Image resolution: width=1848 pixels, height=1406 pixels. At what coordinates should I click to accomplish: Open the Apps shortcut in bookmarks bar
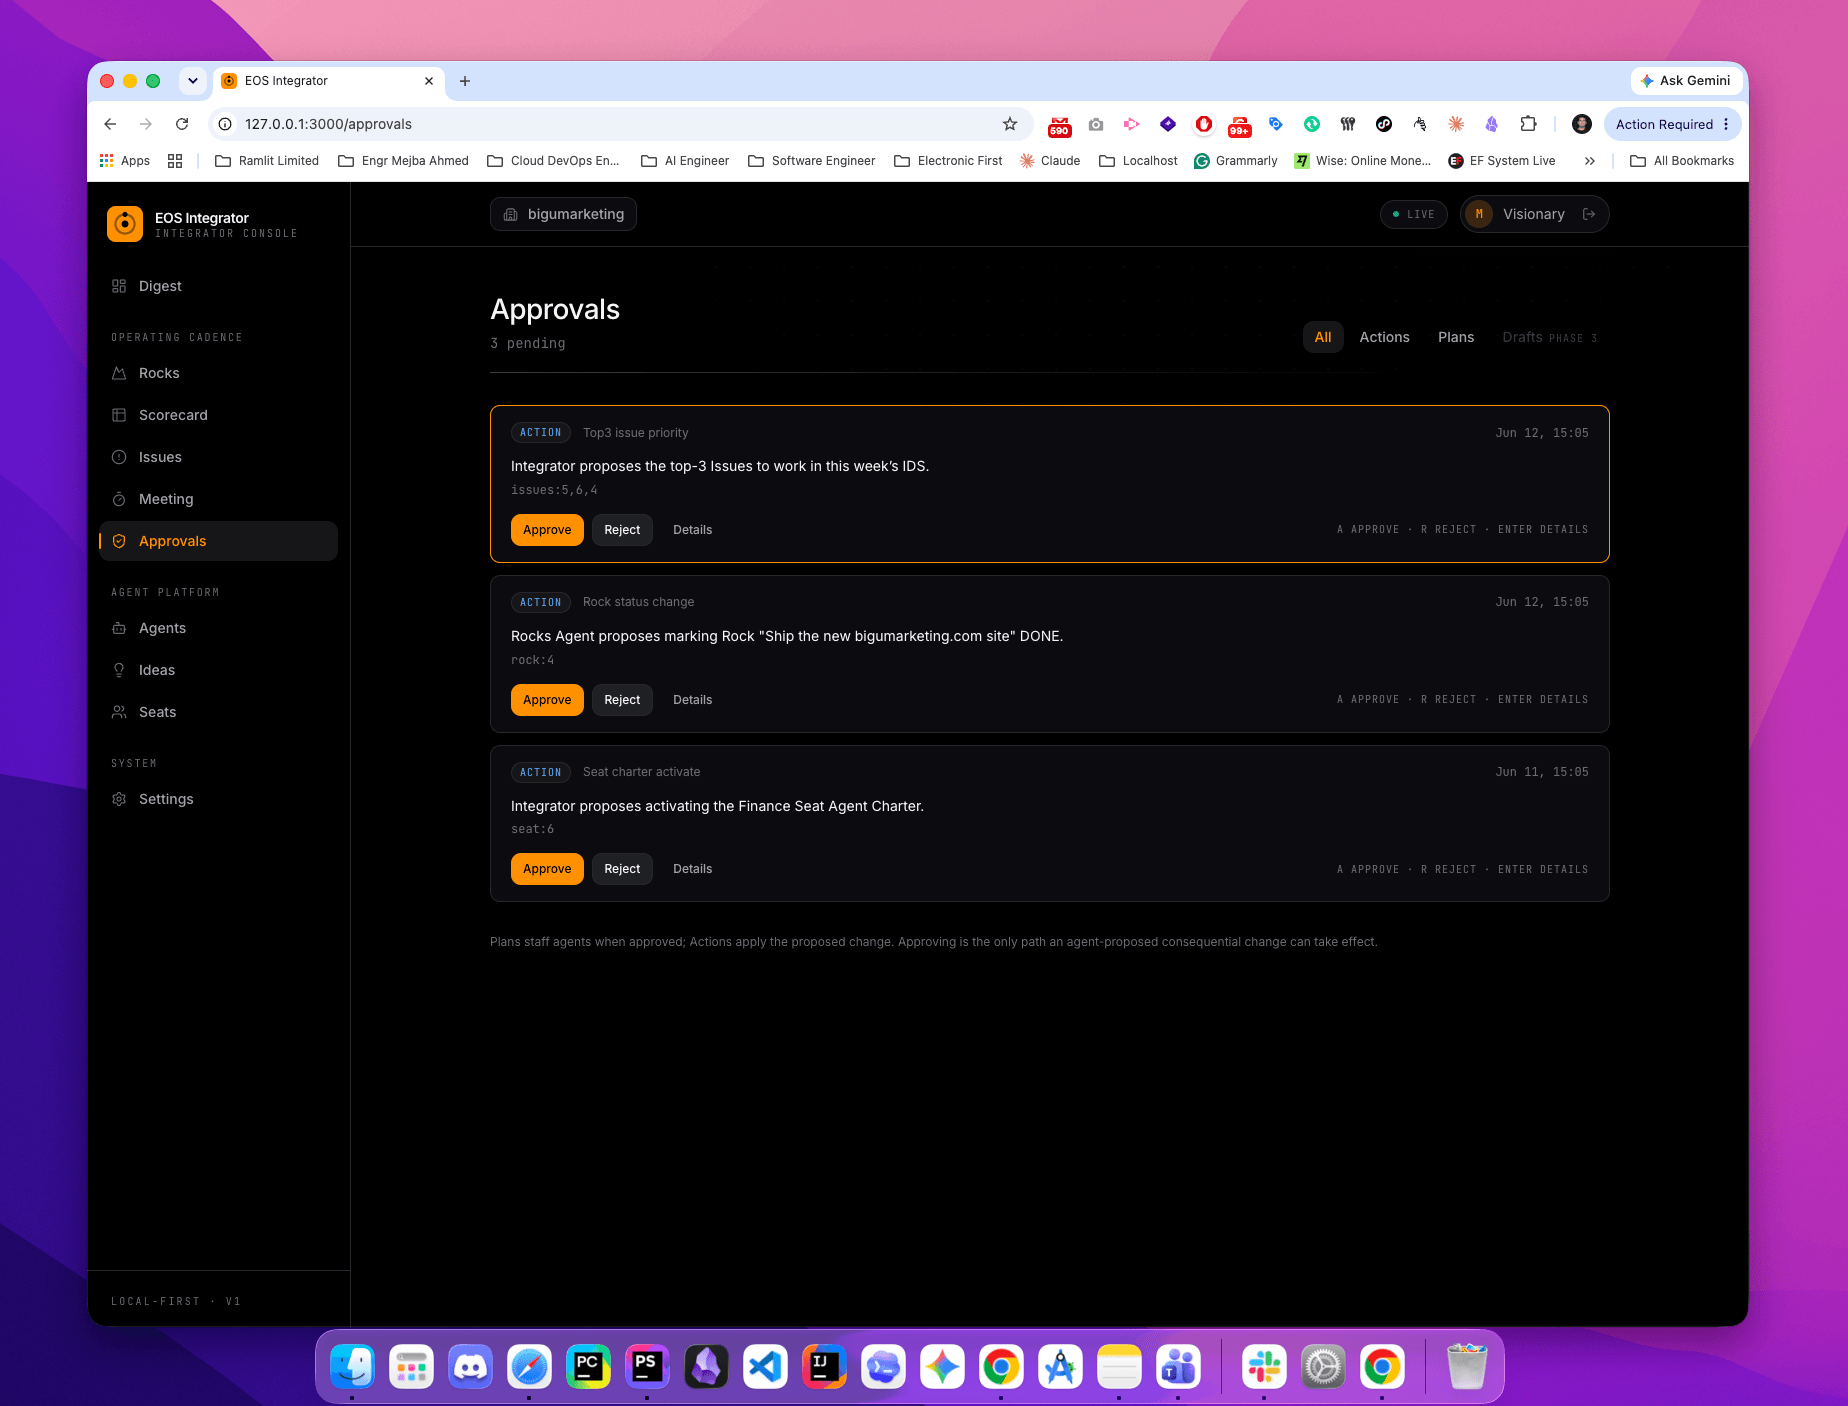pyautogui.click(x=125, y=161)
